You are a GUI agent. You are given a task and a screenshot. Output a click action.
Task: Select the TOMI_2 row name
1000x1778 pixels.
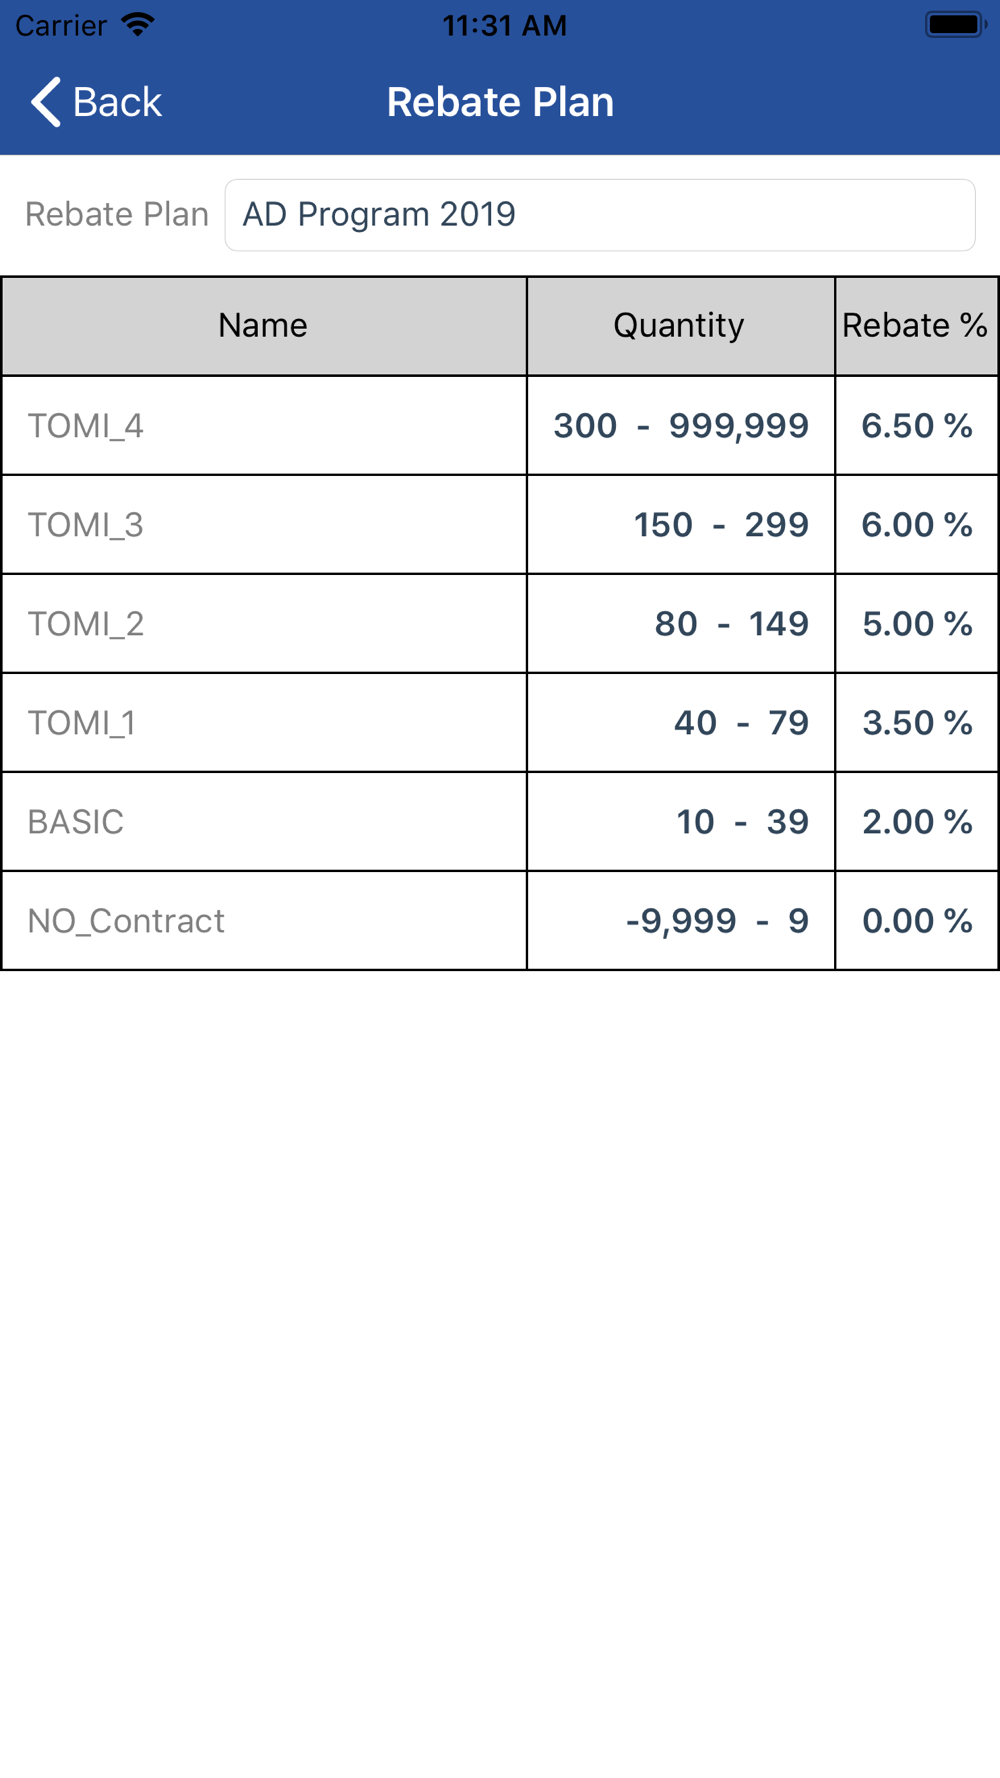pyautogui.click(x=85, y=624)
